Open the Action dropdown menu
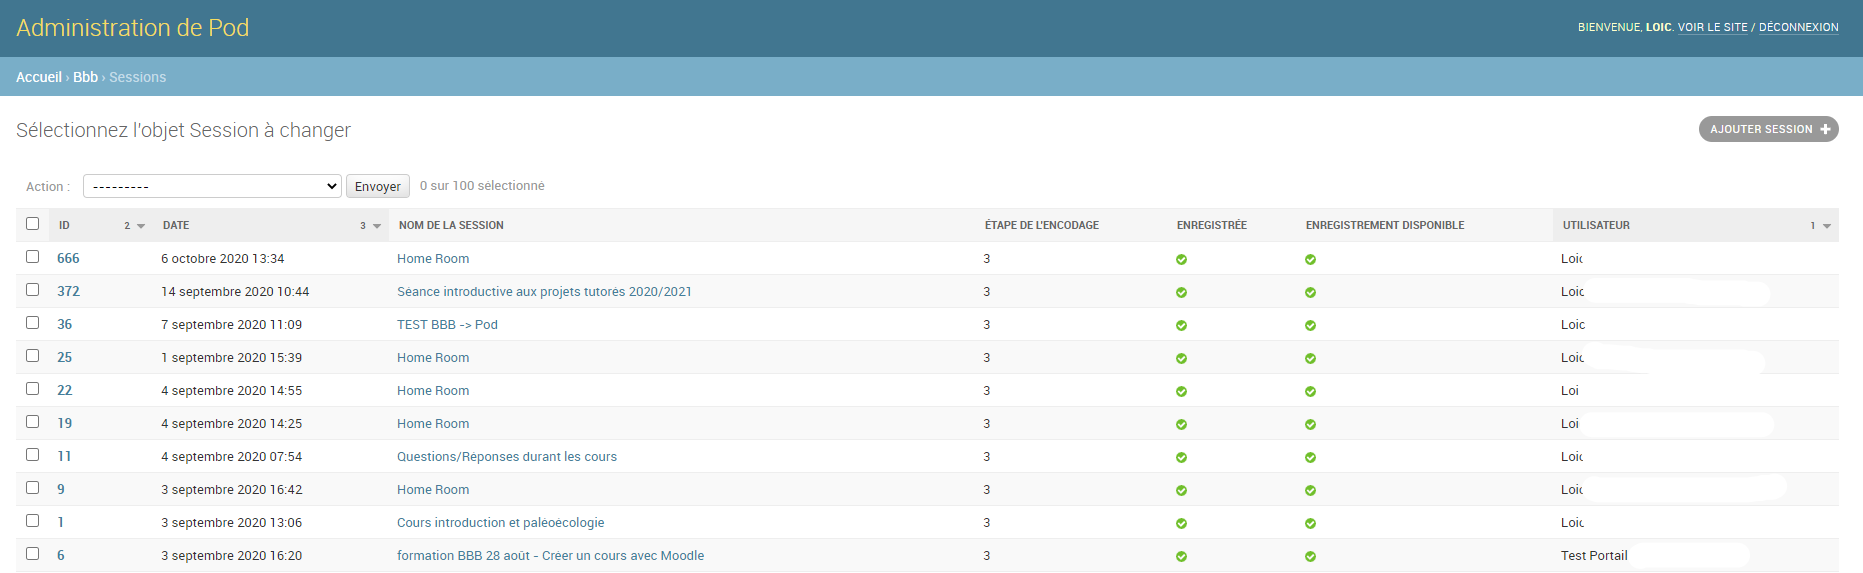The image size is (1863, 573). click(212, 186)
